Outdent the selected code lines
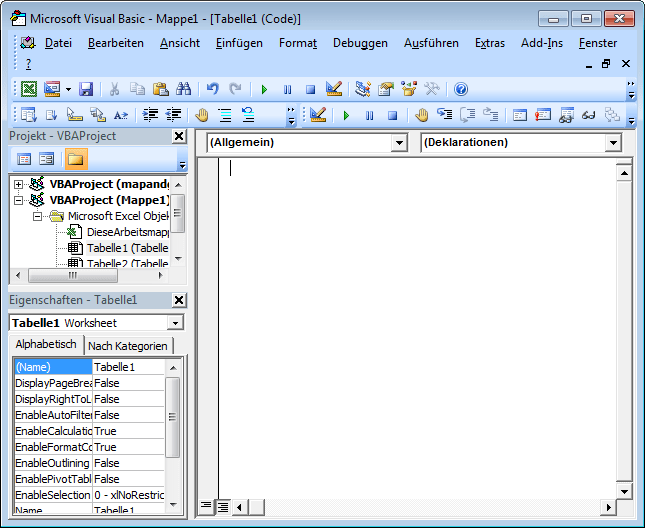This screenshot has height=528, width=645. click(x=173, y=115)
